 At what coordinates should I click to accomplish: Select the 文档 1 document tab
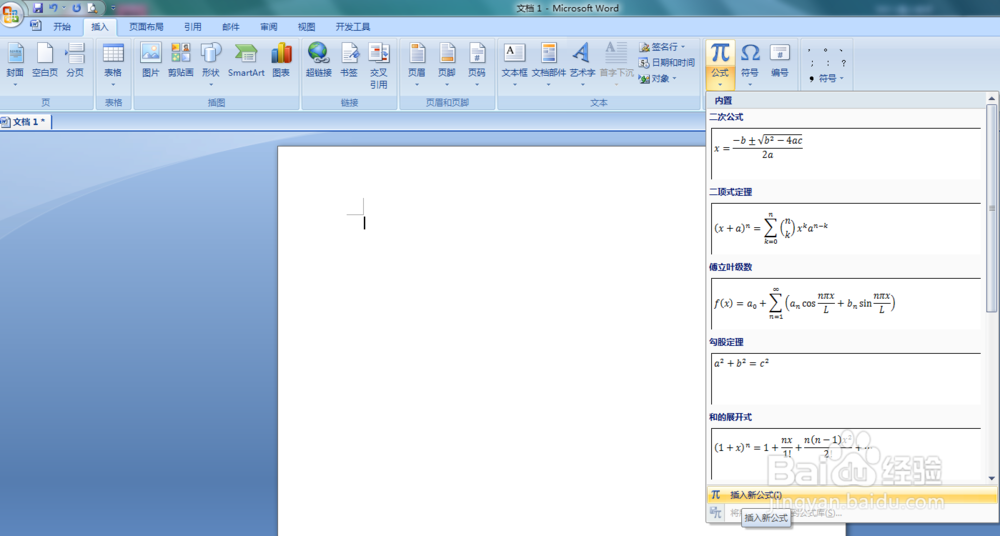pos(26,122)
